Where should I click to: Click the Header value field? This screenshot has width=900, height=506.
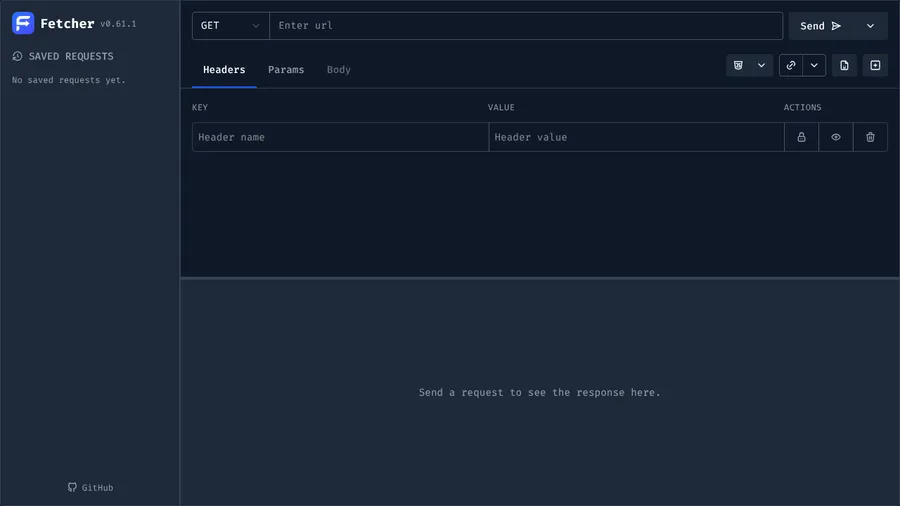(x=637, y=137)
